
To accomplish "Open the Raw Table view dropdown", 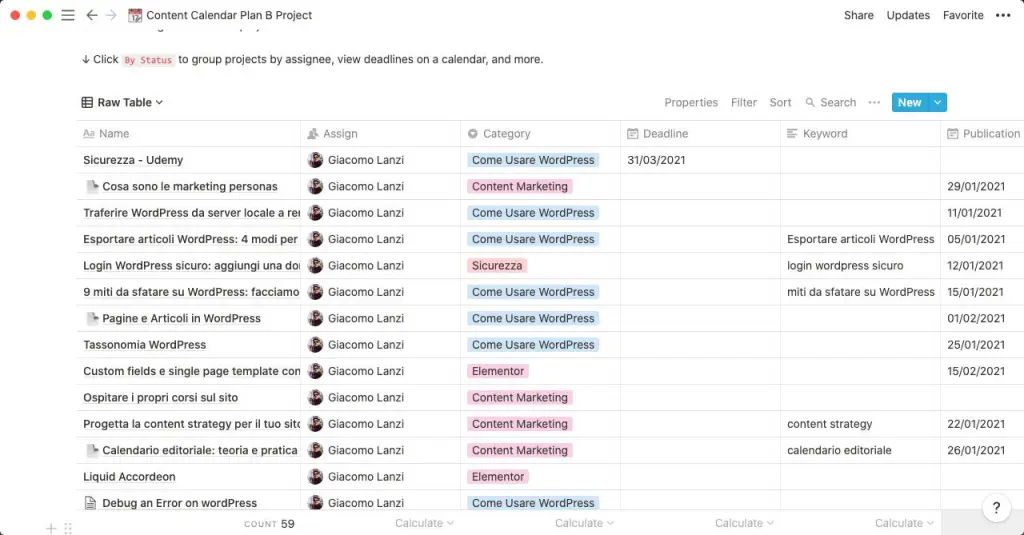I will 122,103.
